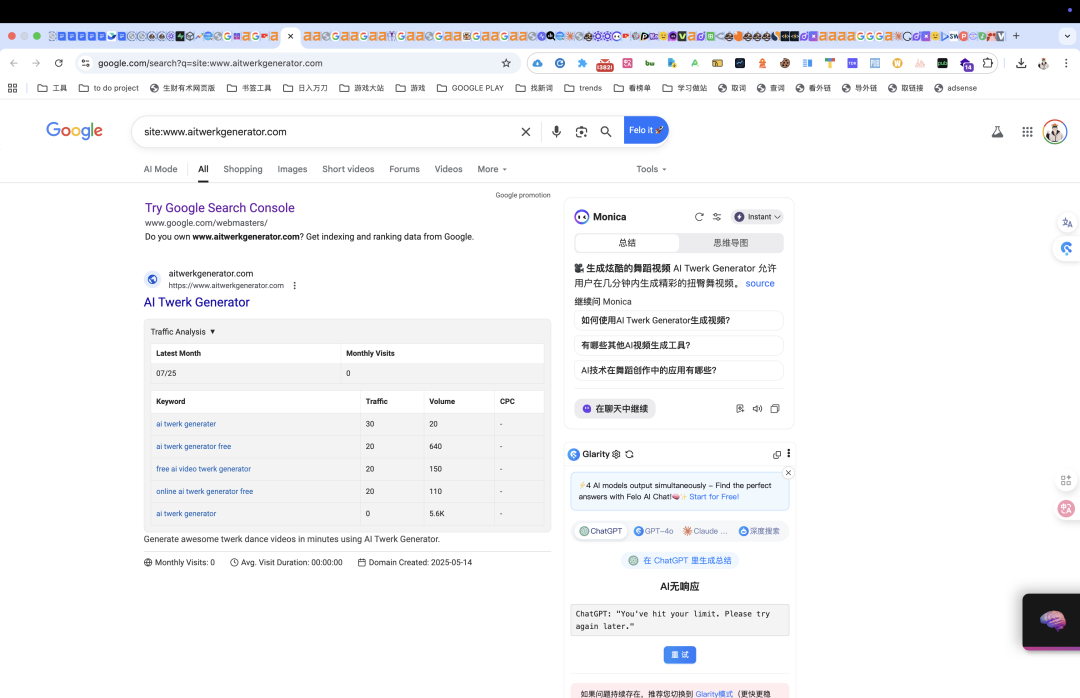Image resolution: width=1080 pixels, height=698 pixels.
Task: Refresh the Glarity panel
Action: pyautogui.click(x=630, y=454)
